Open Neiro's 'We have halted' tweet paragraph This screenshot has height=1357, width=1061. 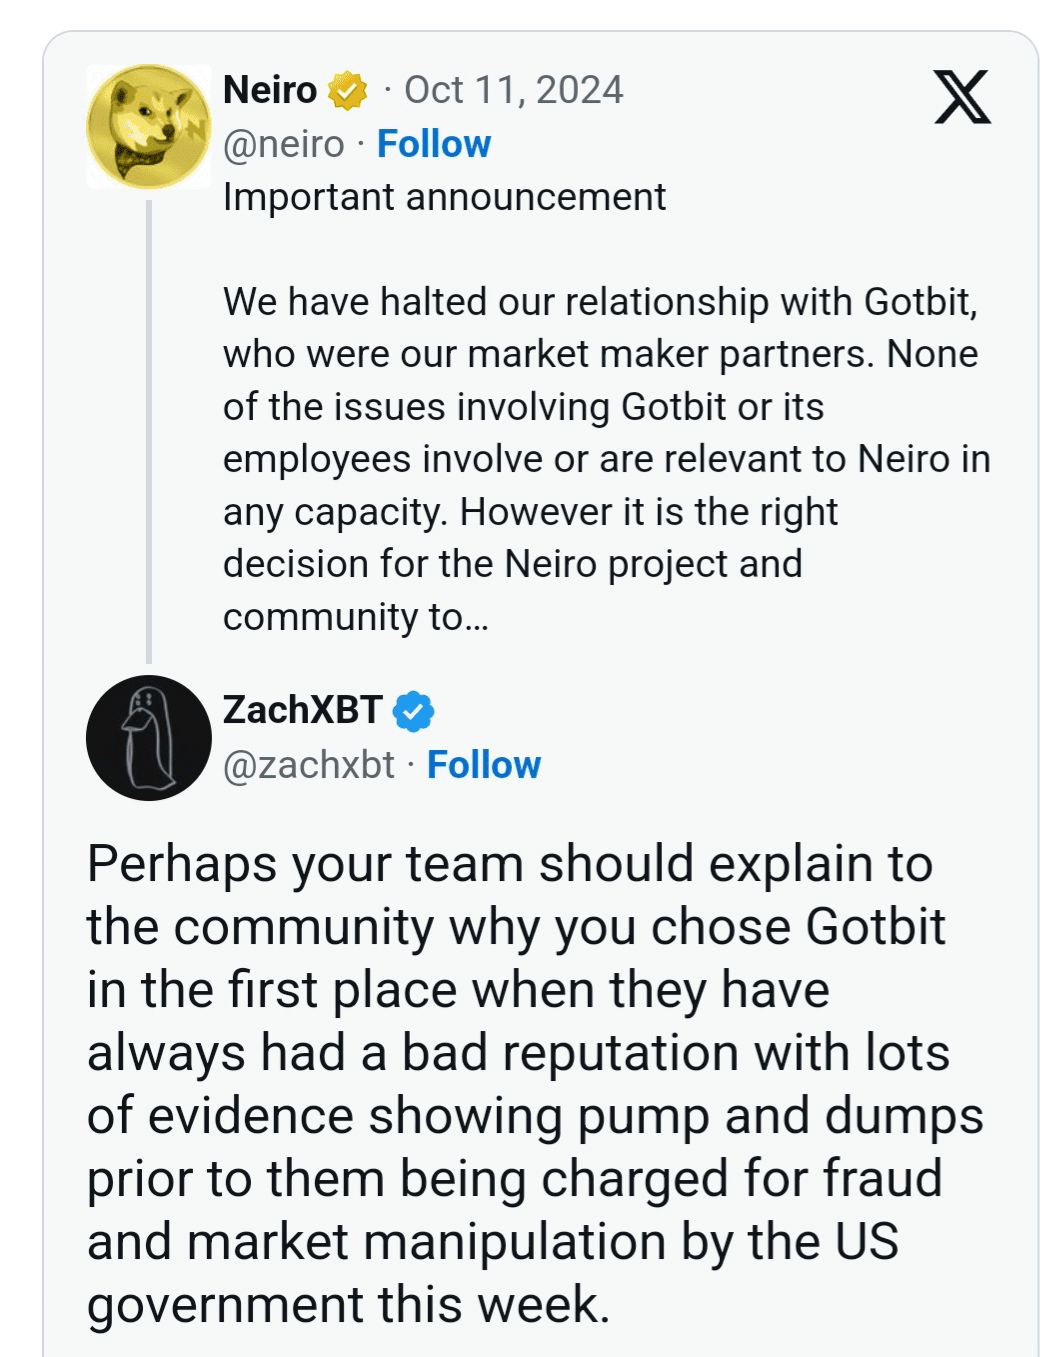pos(600,406)
